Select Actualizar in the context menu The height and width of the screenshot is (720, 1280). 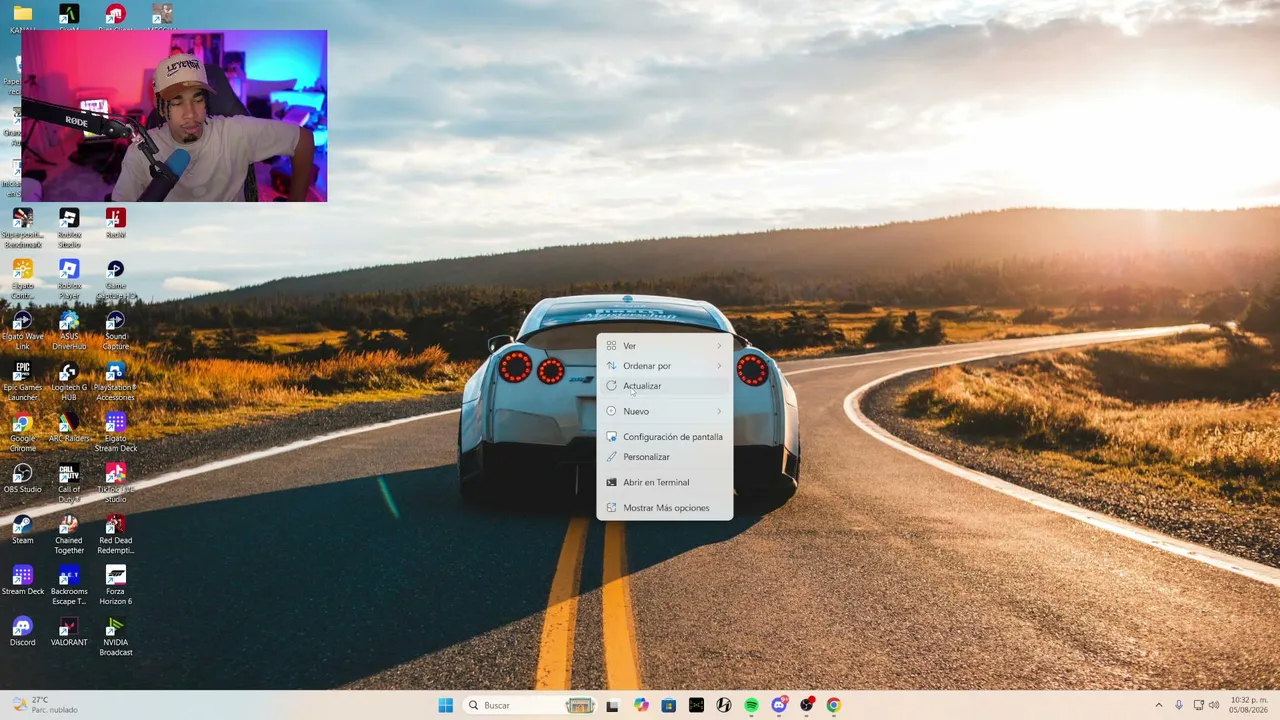(x=664, y=386)
